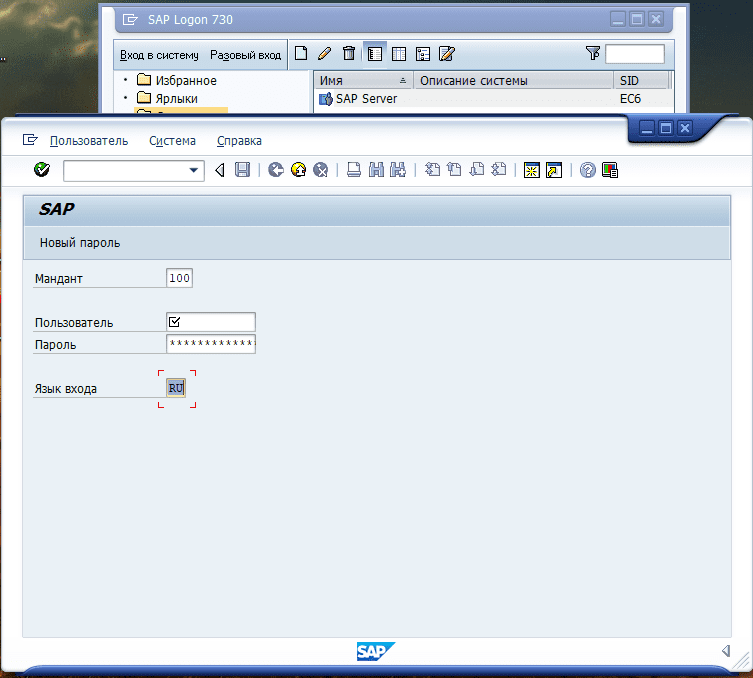The height and width of the screenshot is (678, 753).
Task: Click the Новый пароль button
Action: (x=80, y=243)
